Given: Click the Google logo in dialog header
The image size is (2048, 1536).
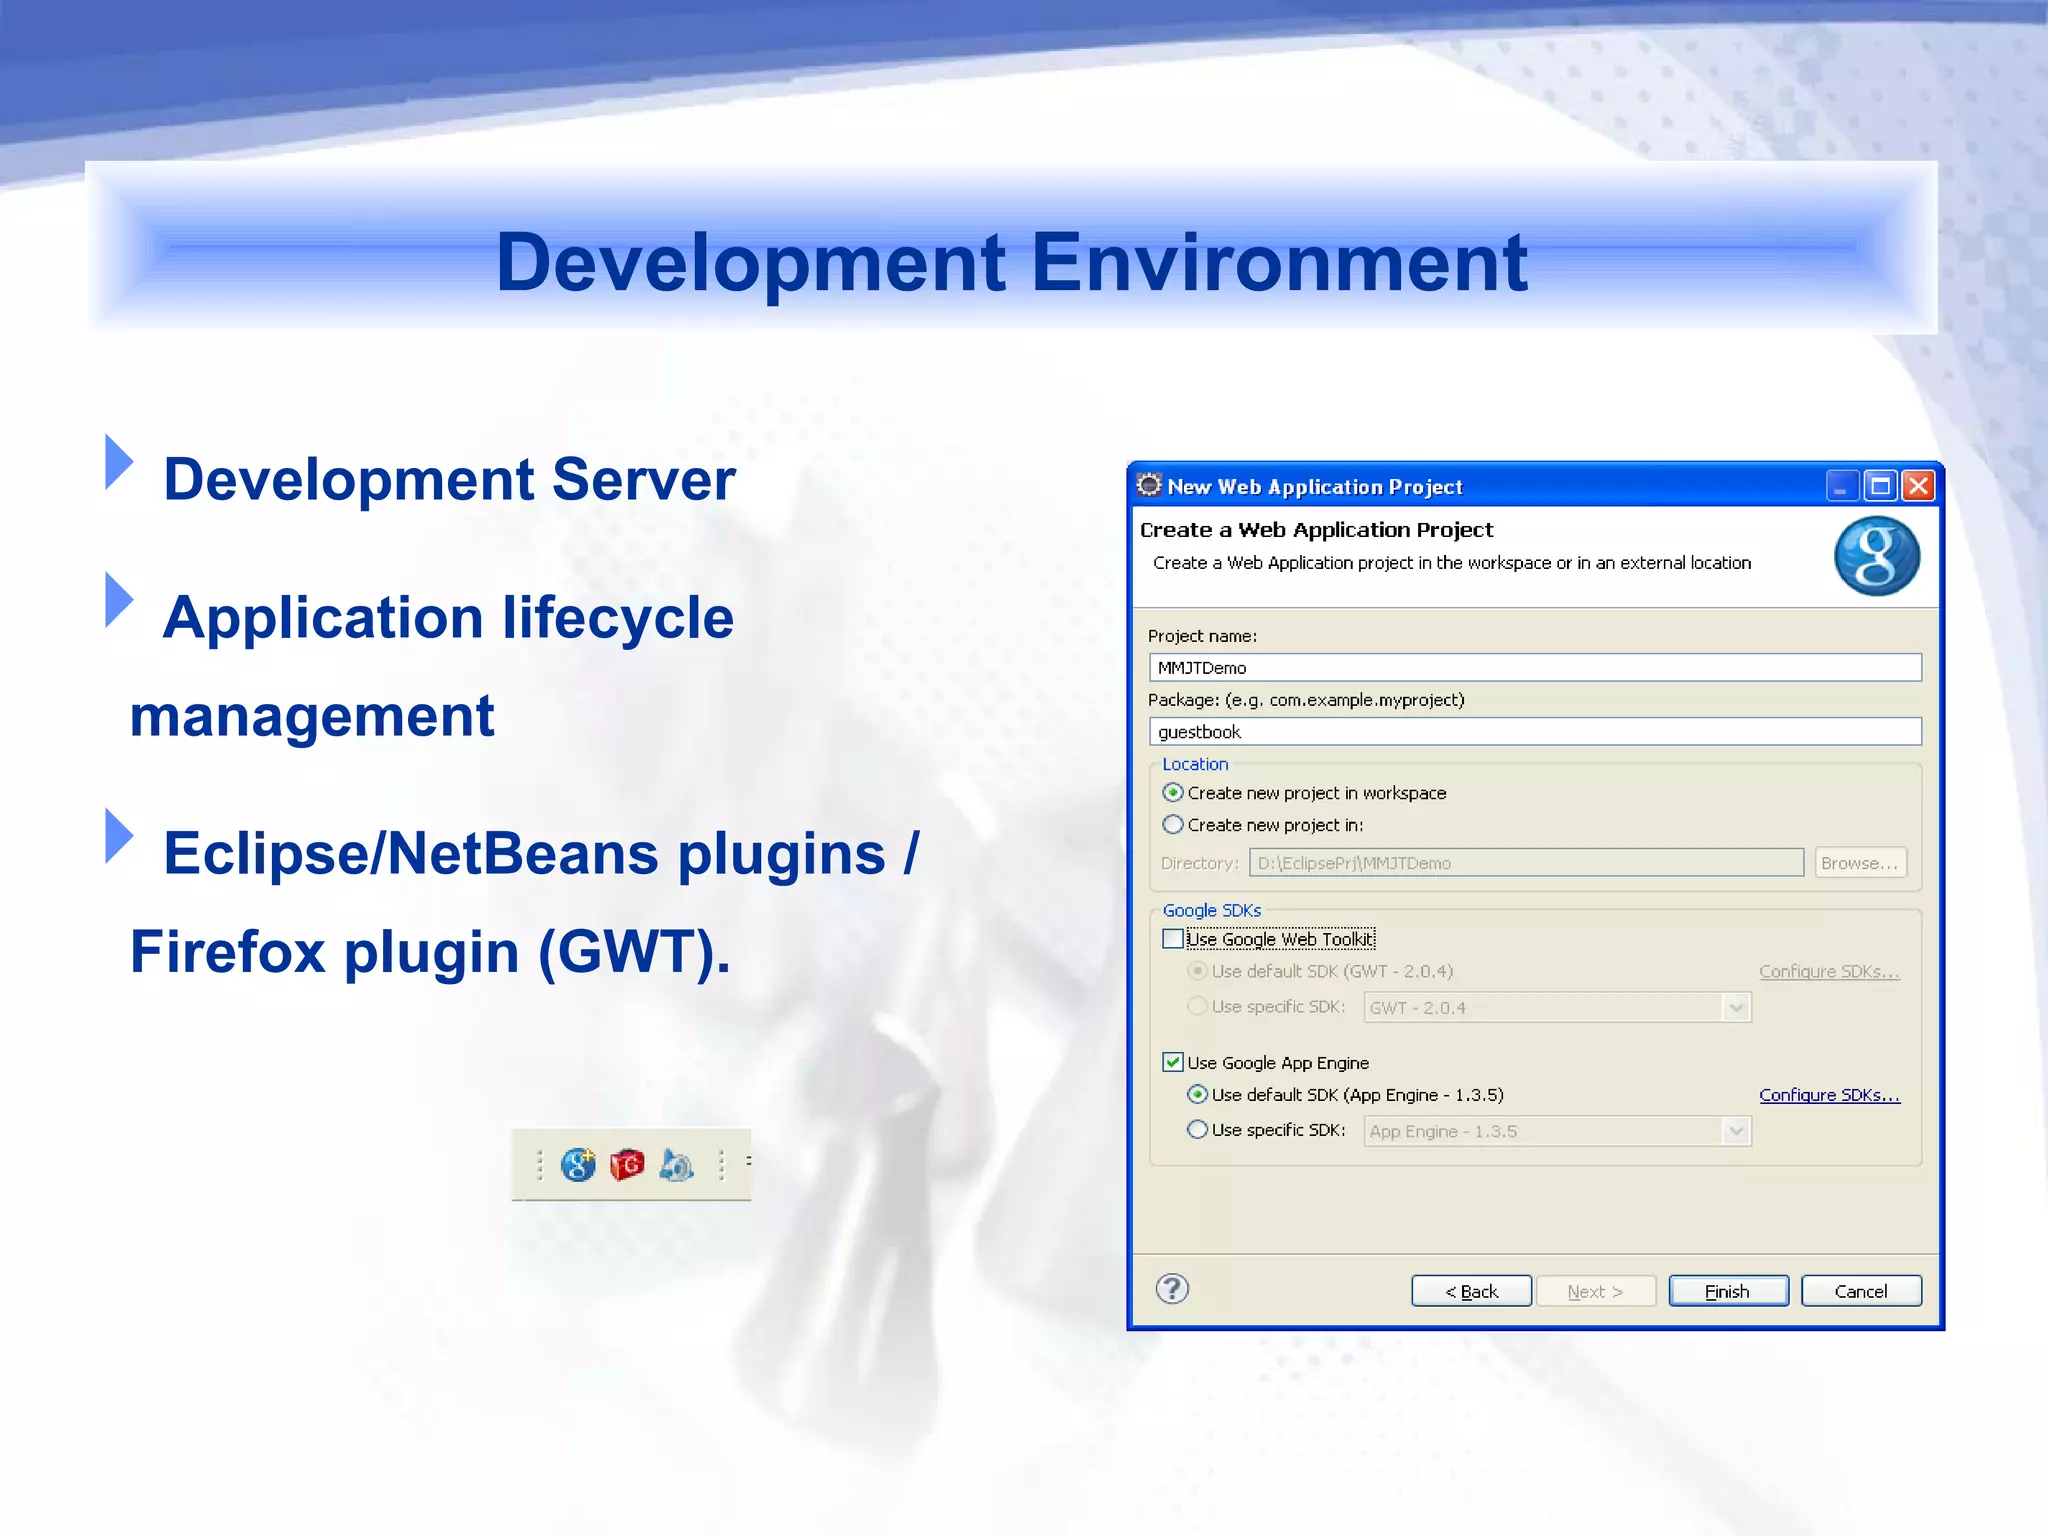Looking at the screenshot, I should pos(1877,556).
